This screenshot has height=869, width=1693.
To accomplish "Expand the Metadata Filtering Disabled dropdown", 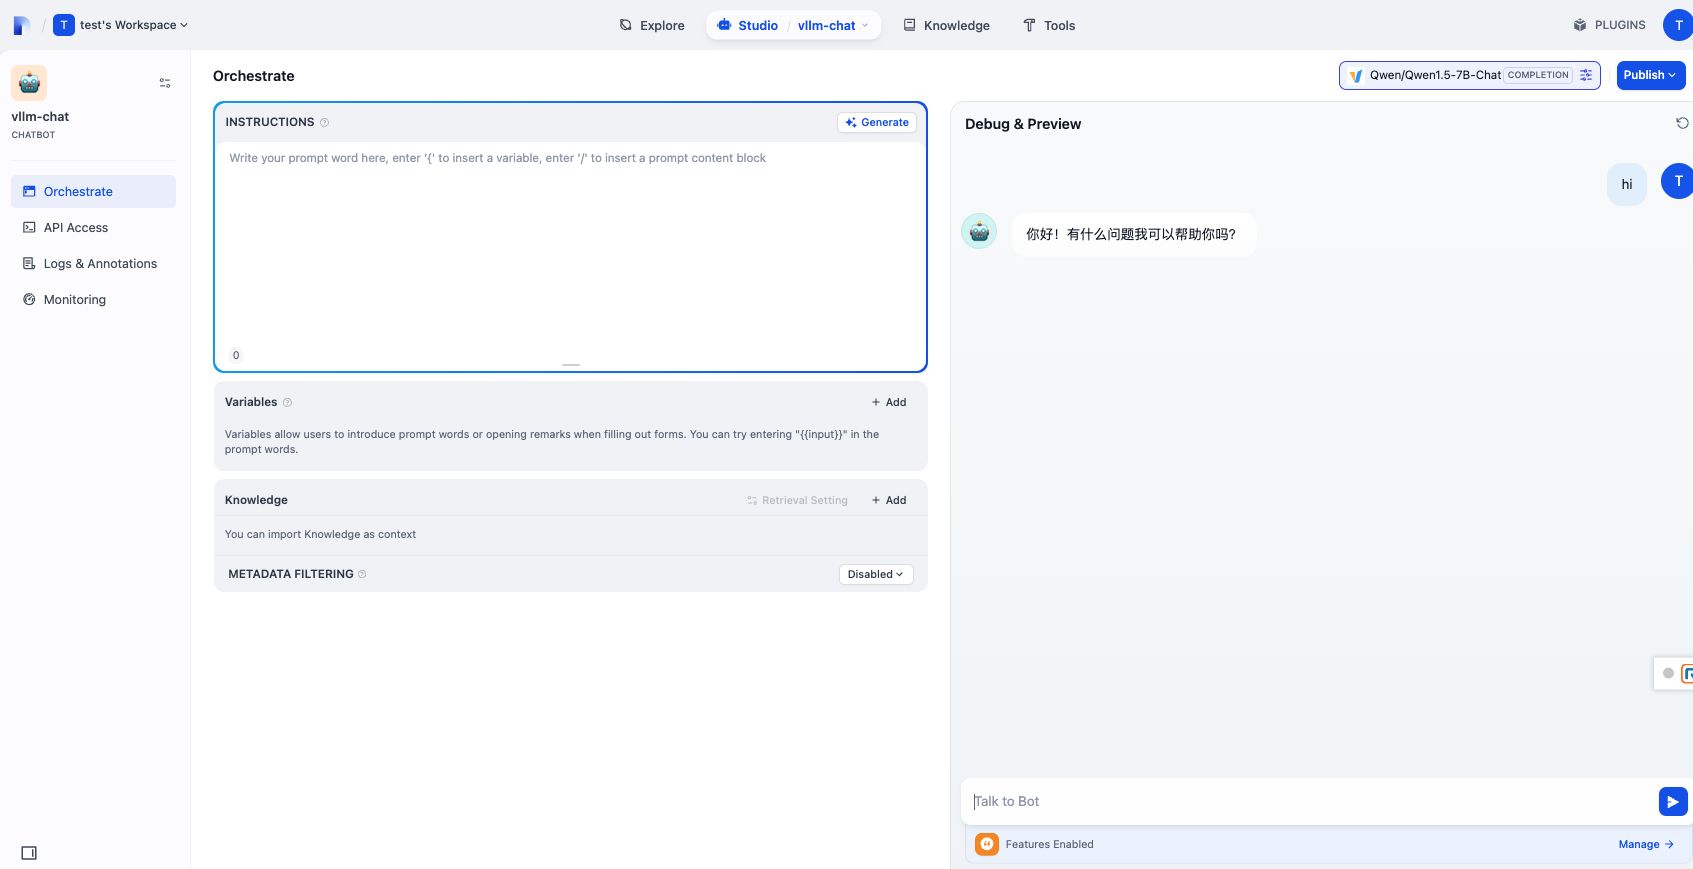I will (x=875, y=574).
